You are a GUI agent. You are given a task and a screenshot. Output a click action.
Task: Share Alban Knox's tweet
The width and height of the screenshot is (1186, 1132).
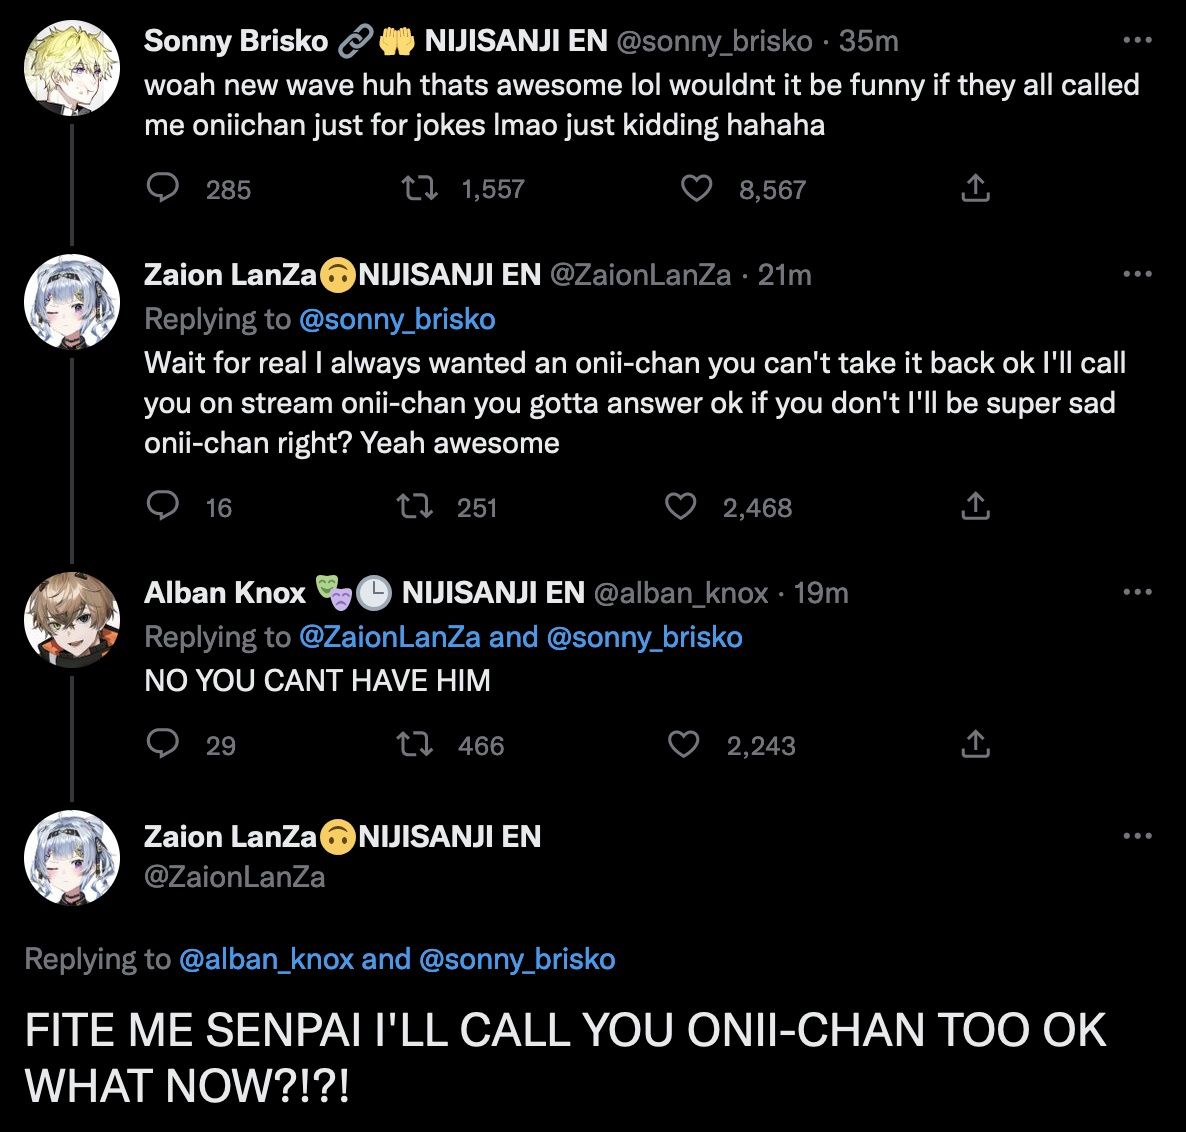click(x=975, y=744)
